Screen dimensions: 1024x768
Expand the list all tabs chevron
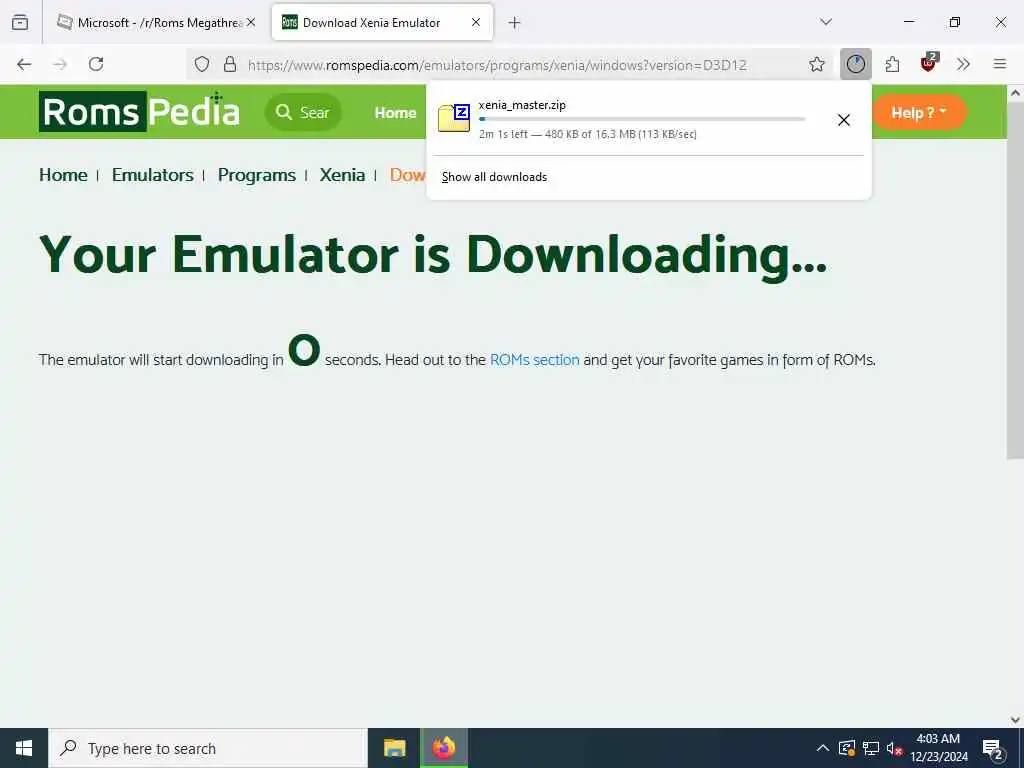pos(826,22)
